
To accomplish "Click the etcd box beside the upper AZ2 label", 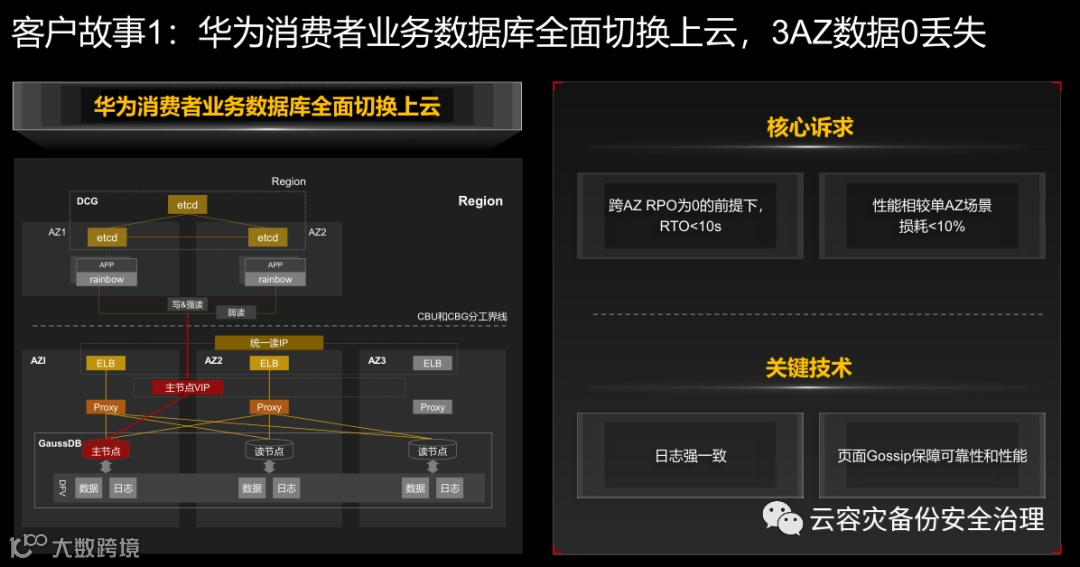I will [267, 238].
